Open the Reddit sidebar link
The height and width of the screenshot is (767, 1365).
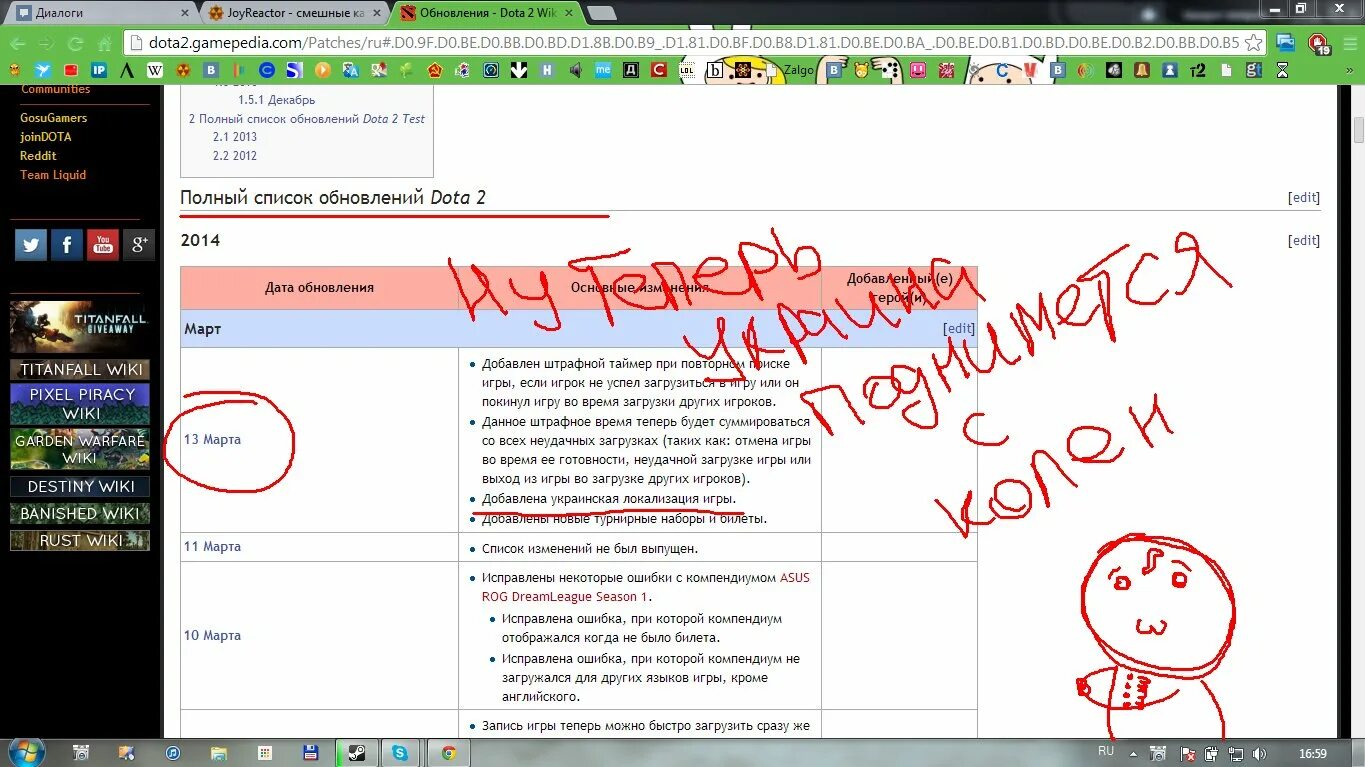[x=38, y=156]
